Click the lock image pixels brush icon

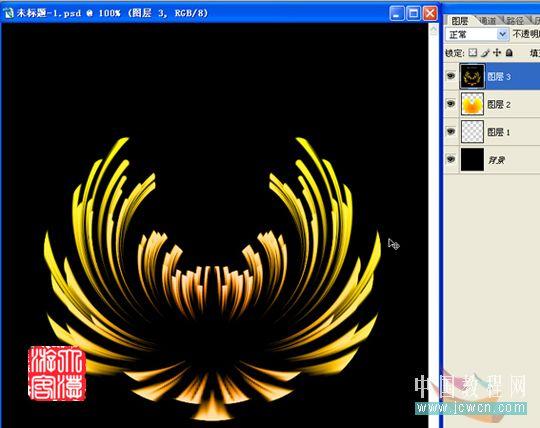(x=485, y=53)
